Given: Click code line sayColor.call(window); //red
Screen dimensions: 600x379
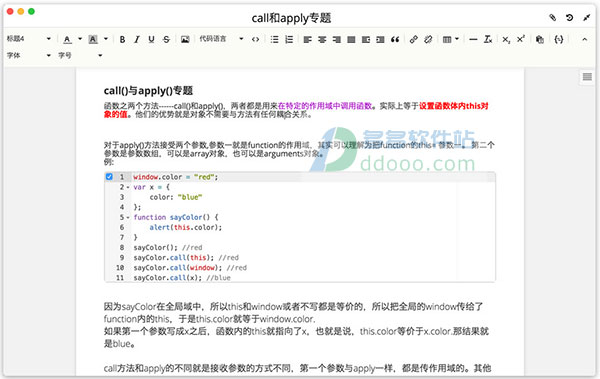Looking at the screenshot, I should pyautogui.click(x=190, y=268).
